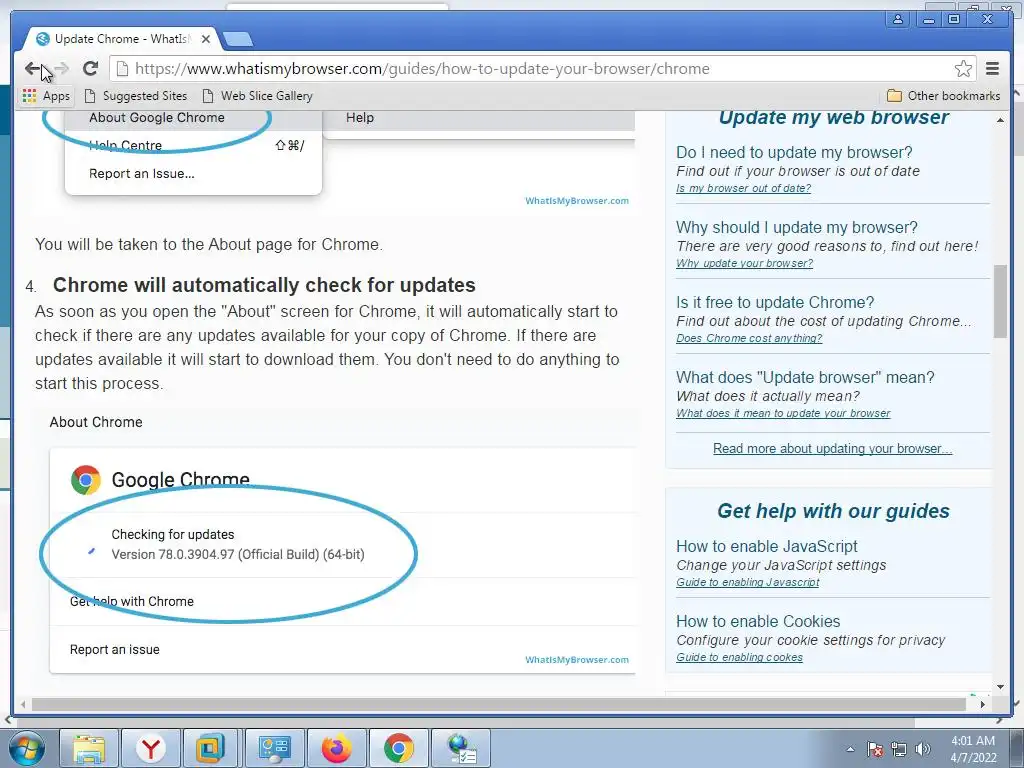Click 'What does it mean to update your browser' link
Screen dimensions: 1024x768
[x=783, y=413]
